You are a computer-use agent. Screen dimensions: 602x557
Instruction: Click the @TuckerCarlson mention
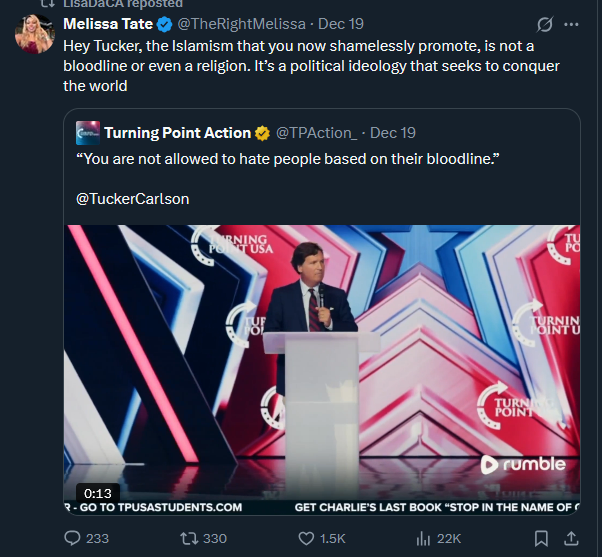click(132, 198)
